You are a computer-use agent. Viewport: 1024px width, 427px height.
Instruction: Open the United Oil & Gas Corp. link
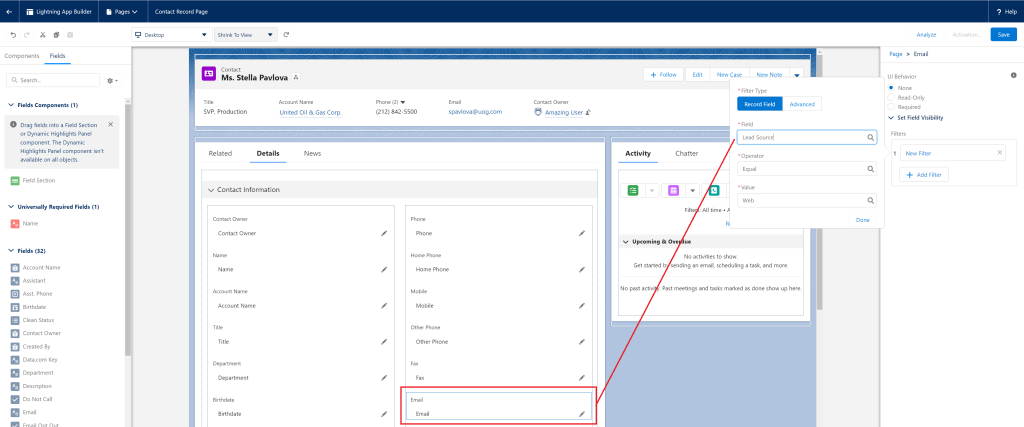tap(310, 112)
